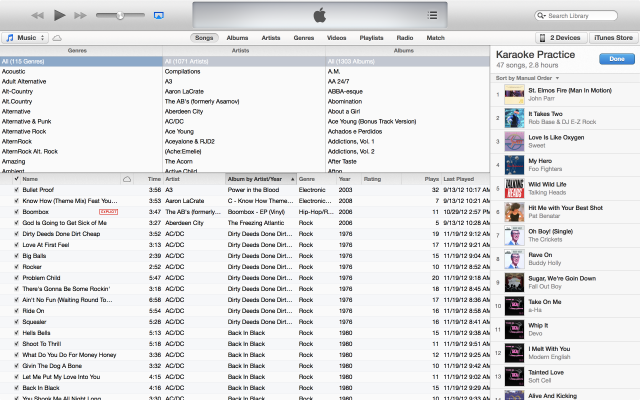The width and height of the screenshot is (640, 400).
Task: Uncheck the Boombox song
Action: coord(16,212)
